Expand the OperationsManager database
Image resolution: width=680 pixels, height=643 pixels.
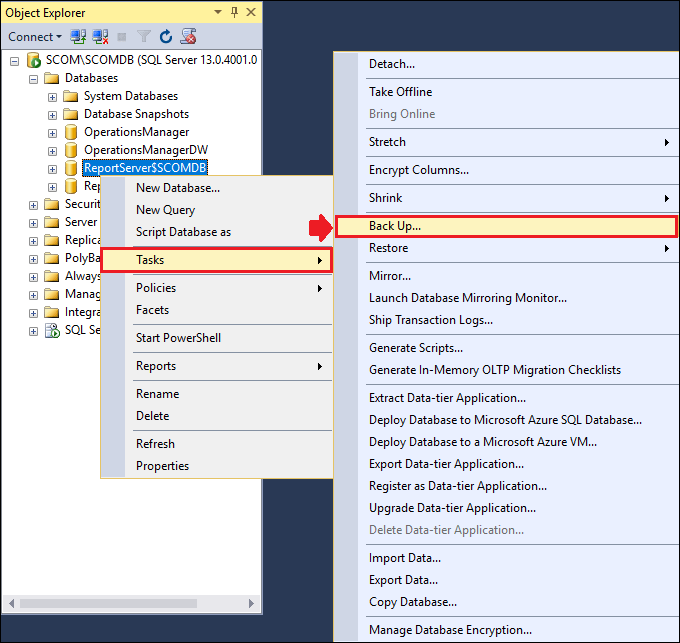click(x=52, y=133)
